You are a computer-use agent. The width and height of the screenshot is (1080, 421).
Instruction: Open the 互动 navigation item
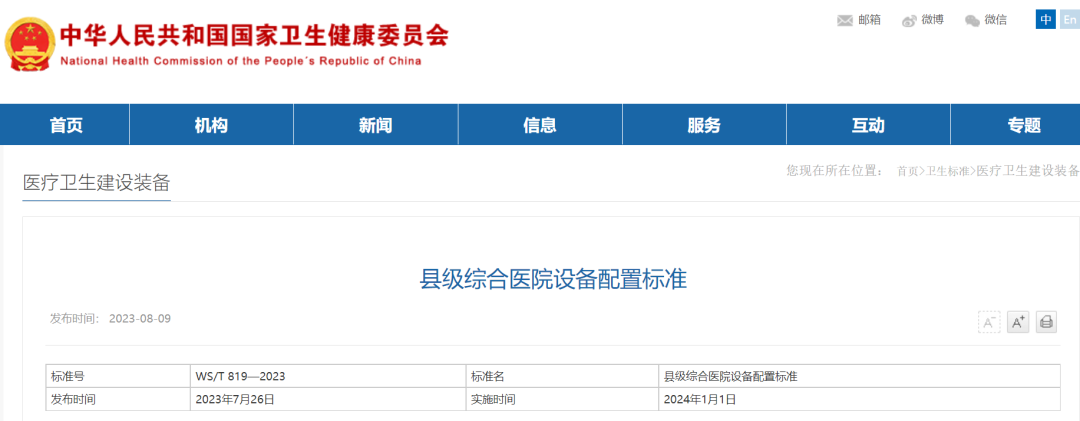[868, 125]
